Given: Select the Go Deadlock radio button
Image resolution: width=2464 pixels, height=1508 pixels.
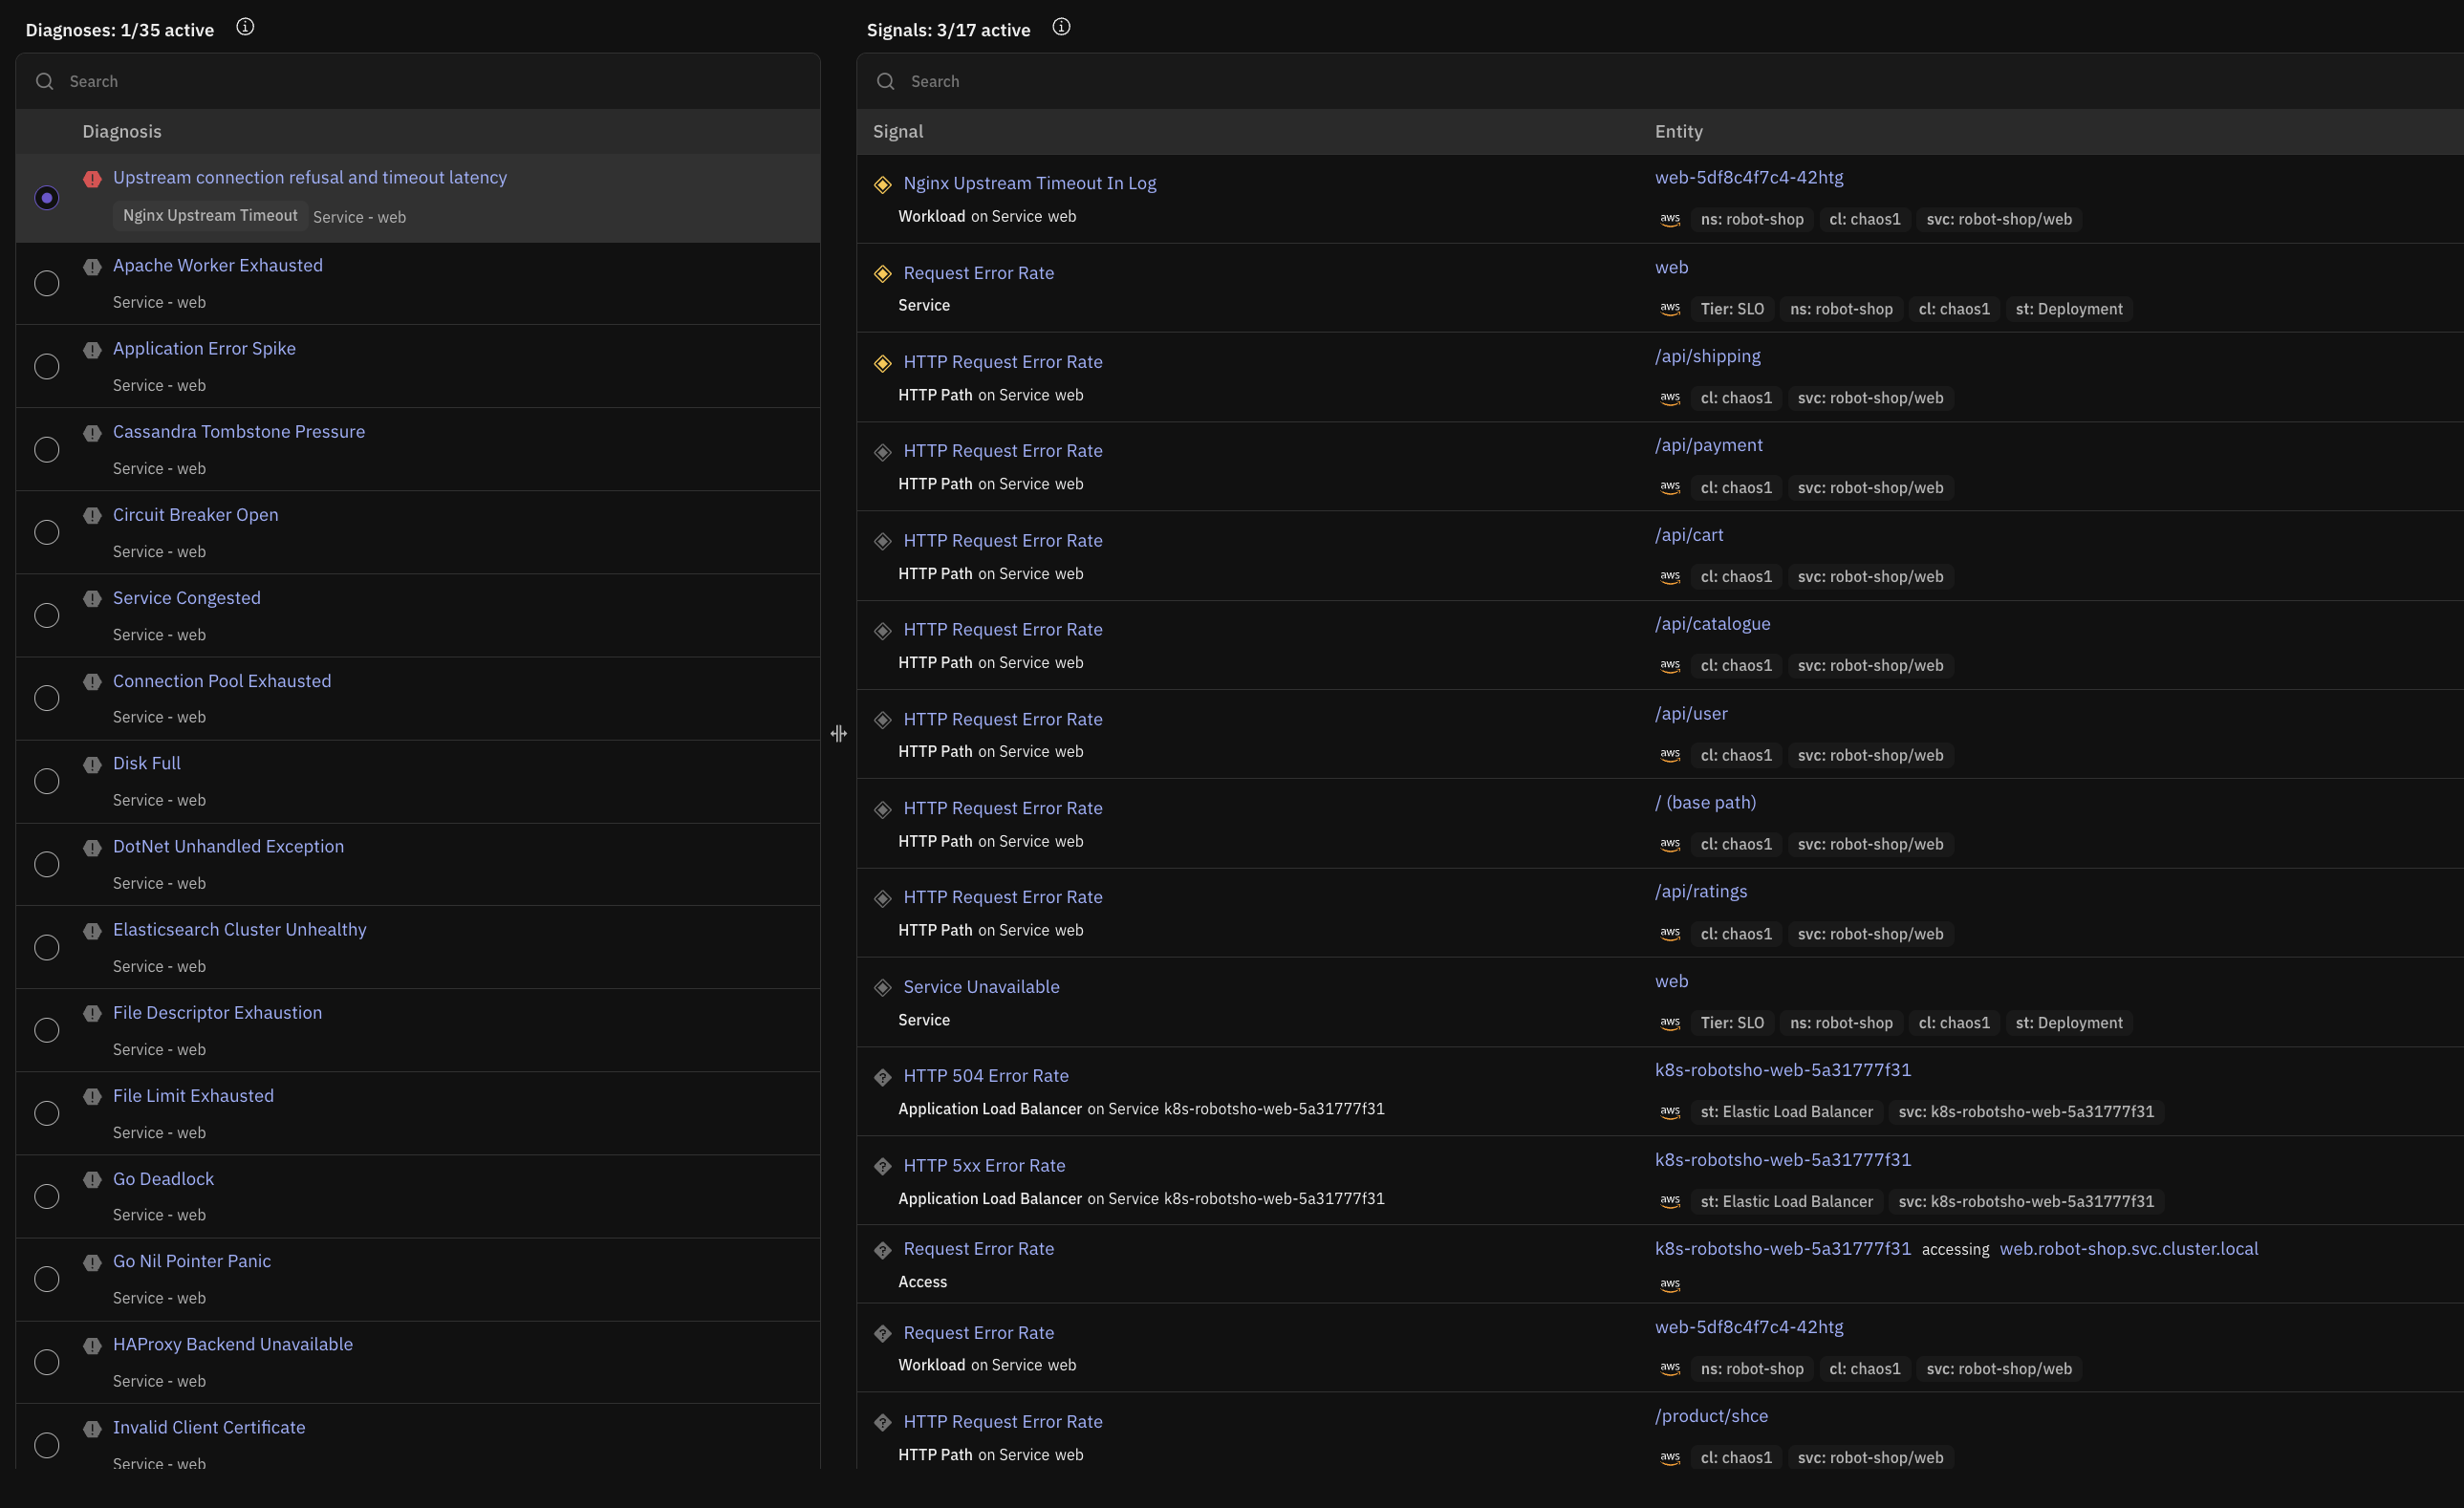Looking at the screenshot, I should point(47,1196).
